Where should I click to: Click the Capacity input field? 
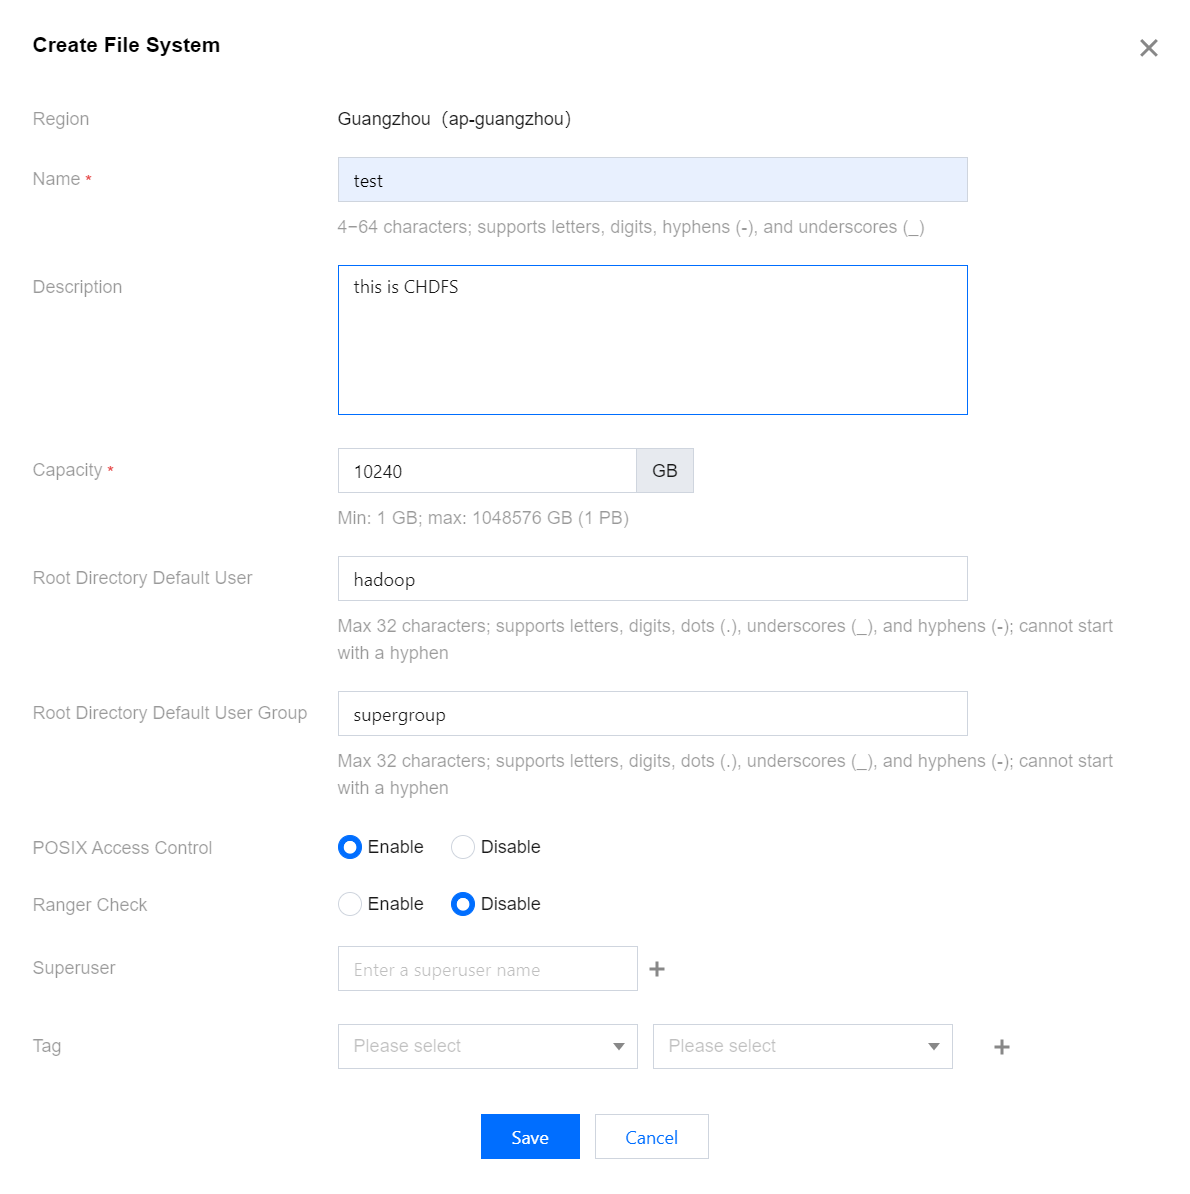tap(487, 471)
